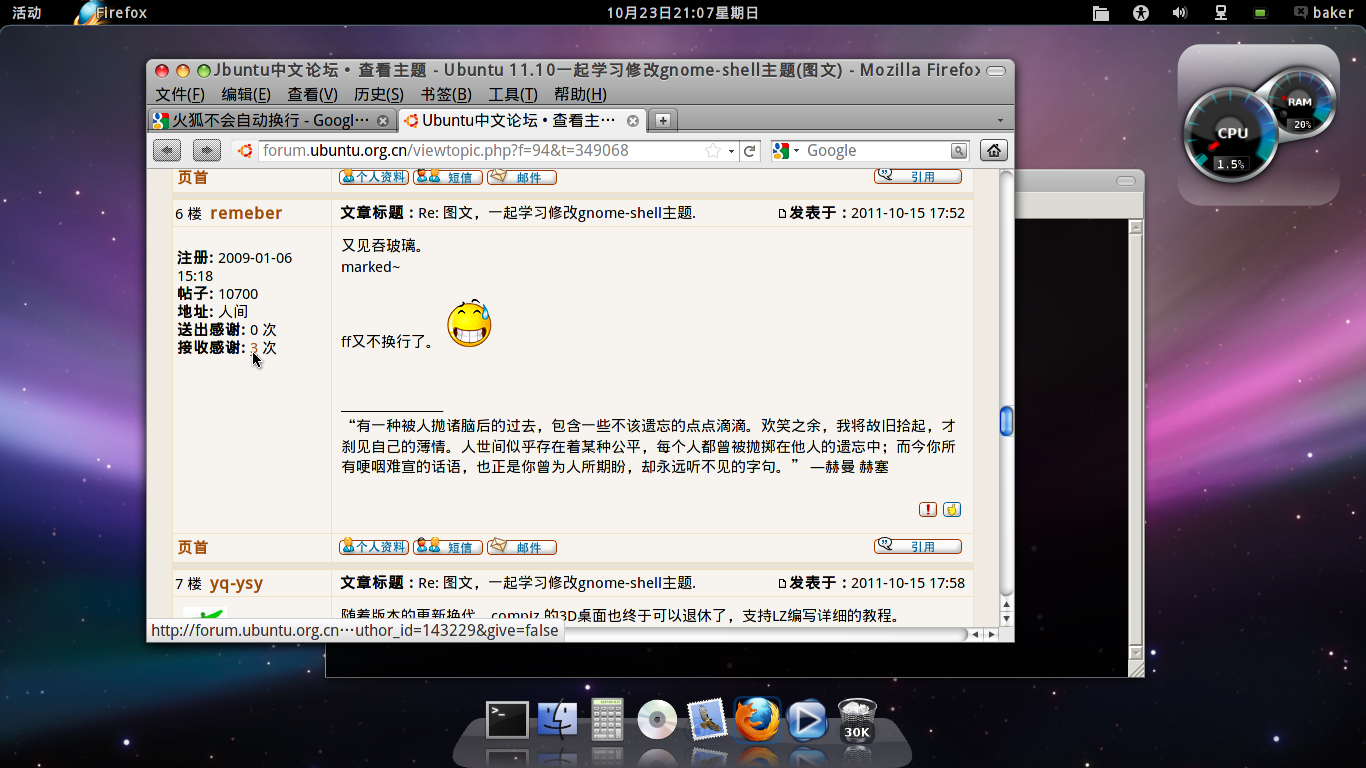Click the battery indicator in top panel
Image resolution: width=1366 pixels, height=768 pixels.
pyautogui.click(x=1261, y=13)
